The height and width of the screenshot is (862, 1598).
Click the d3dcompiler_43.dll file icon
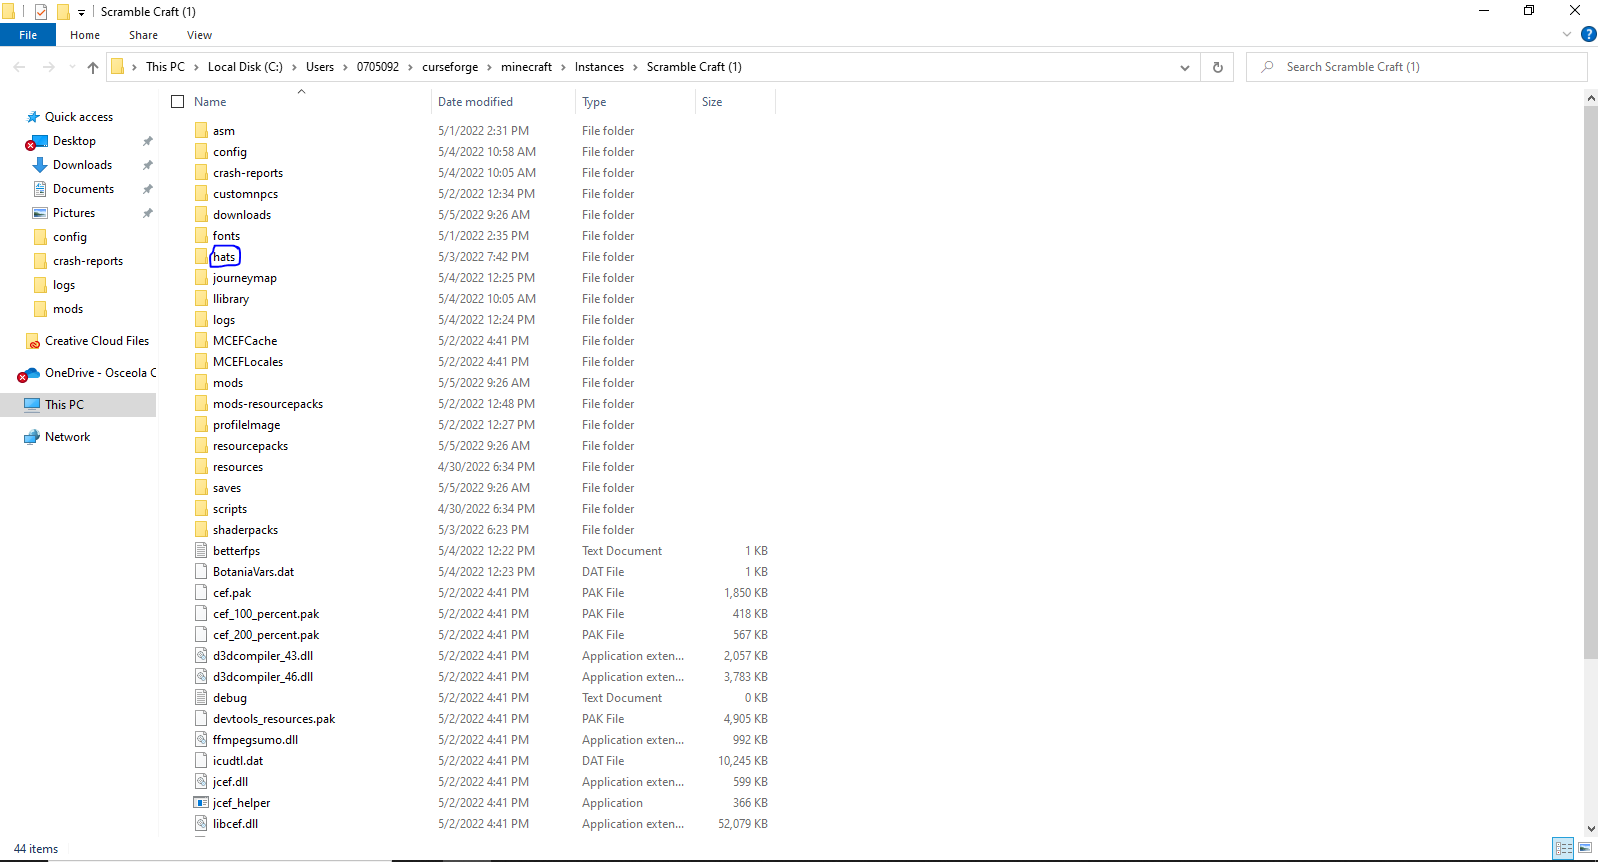[201, 656]
